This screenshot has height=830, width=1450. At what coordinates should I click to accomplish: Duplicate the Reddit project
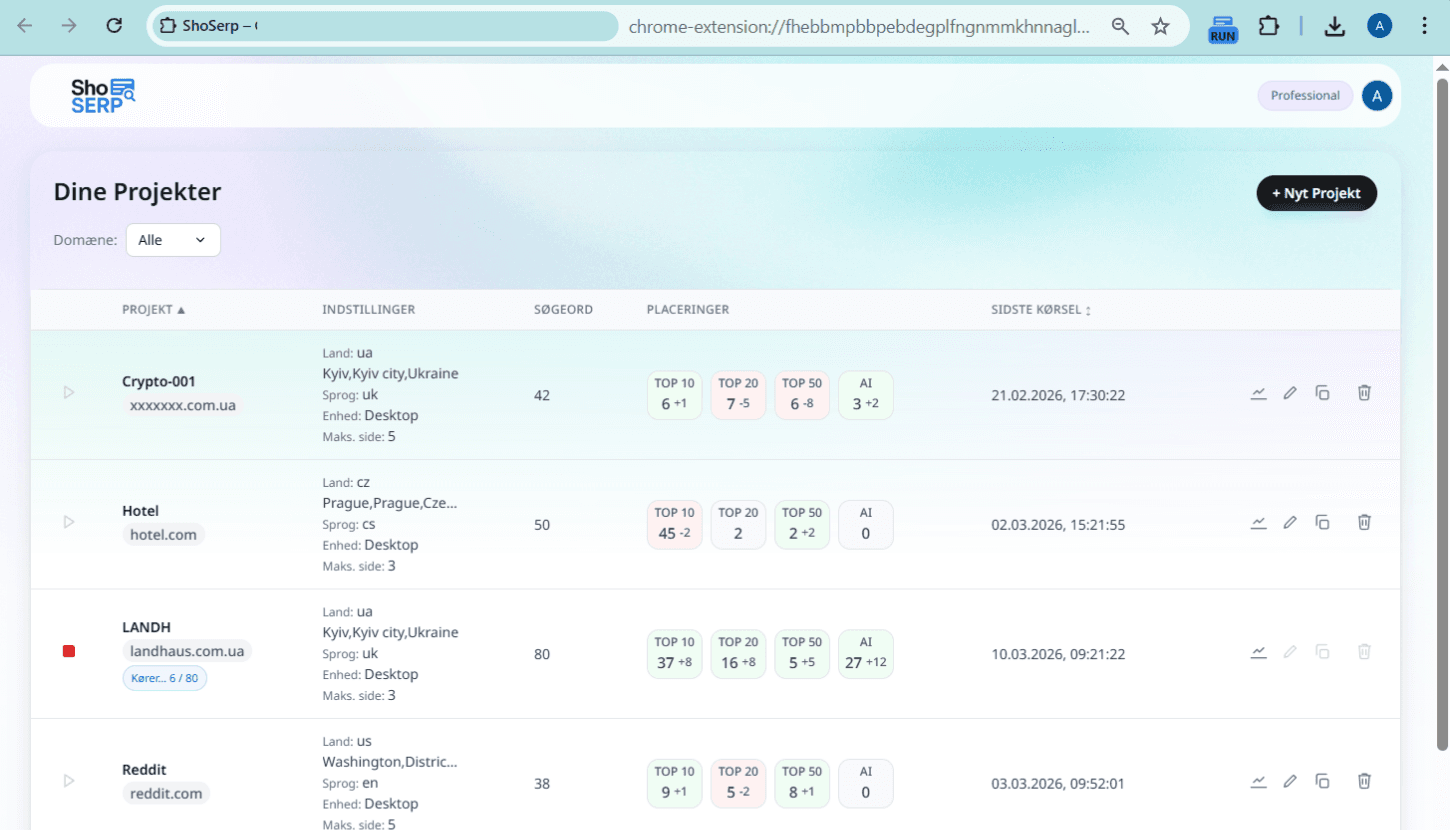pos(1322,782)
